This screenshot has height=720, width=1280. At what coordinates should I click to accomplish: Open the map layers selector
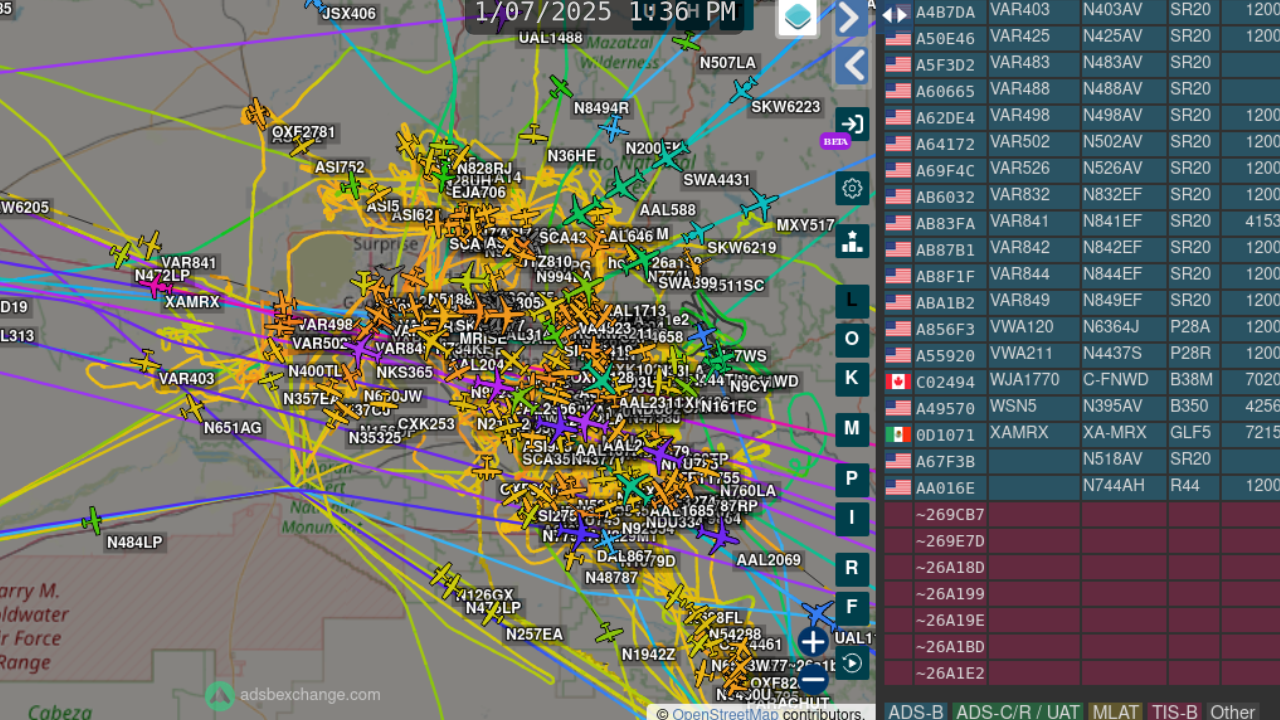click(x=798, y=17)
